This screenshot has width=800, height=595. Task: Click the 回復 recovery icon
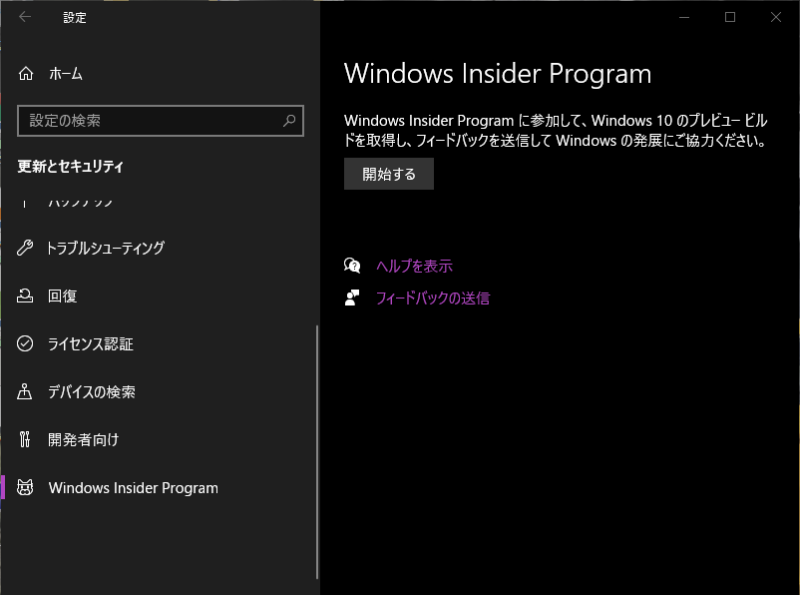(25, 296)
